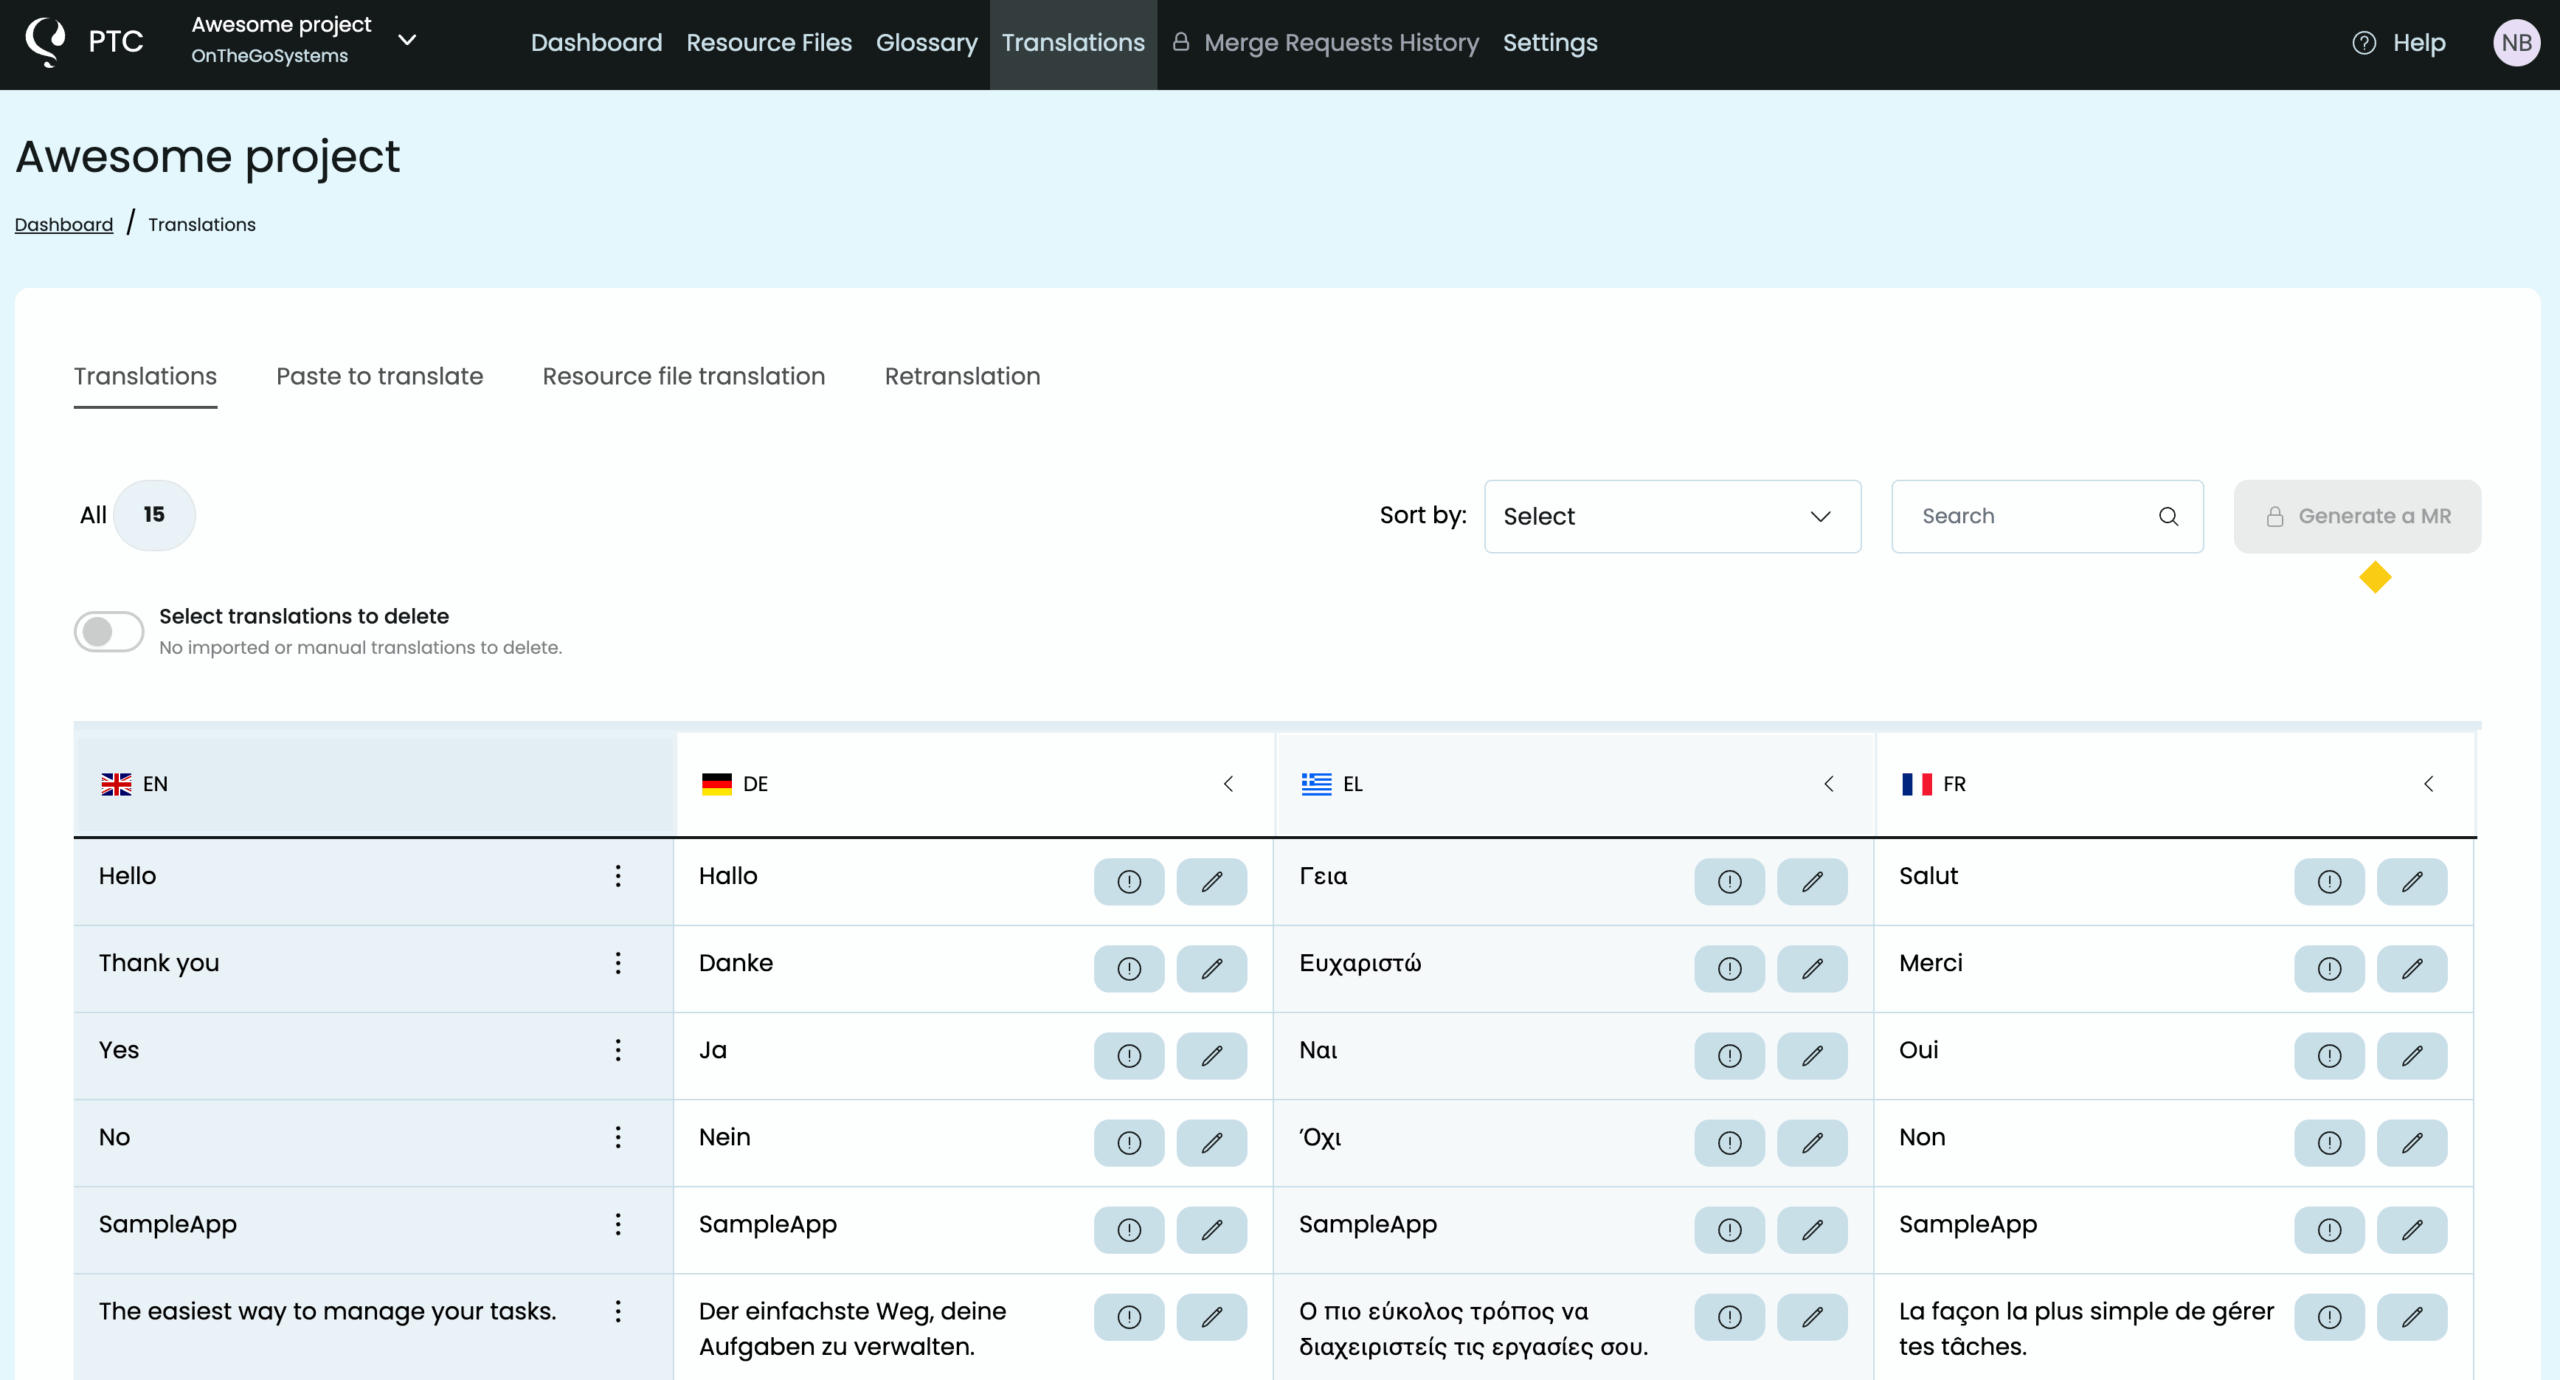The width and height of the screenshot is (2560, 1380).
Task: Collapse the FR column chevron
Action: tap(2429, 784)
